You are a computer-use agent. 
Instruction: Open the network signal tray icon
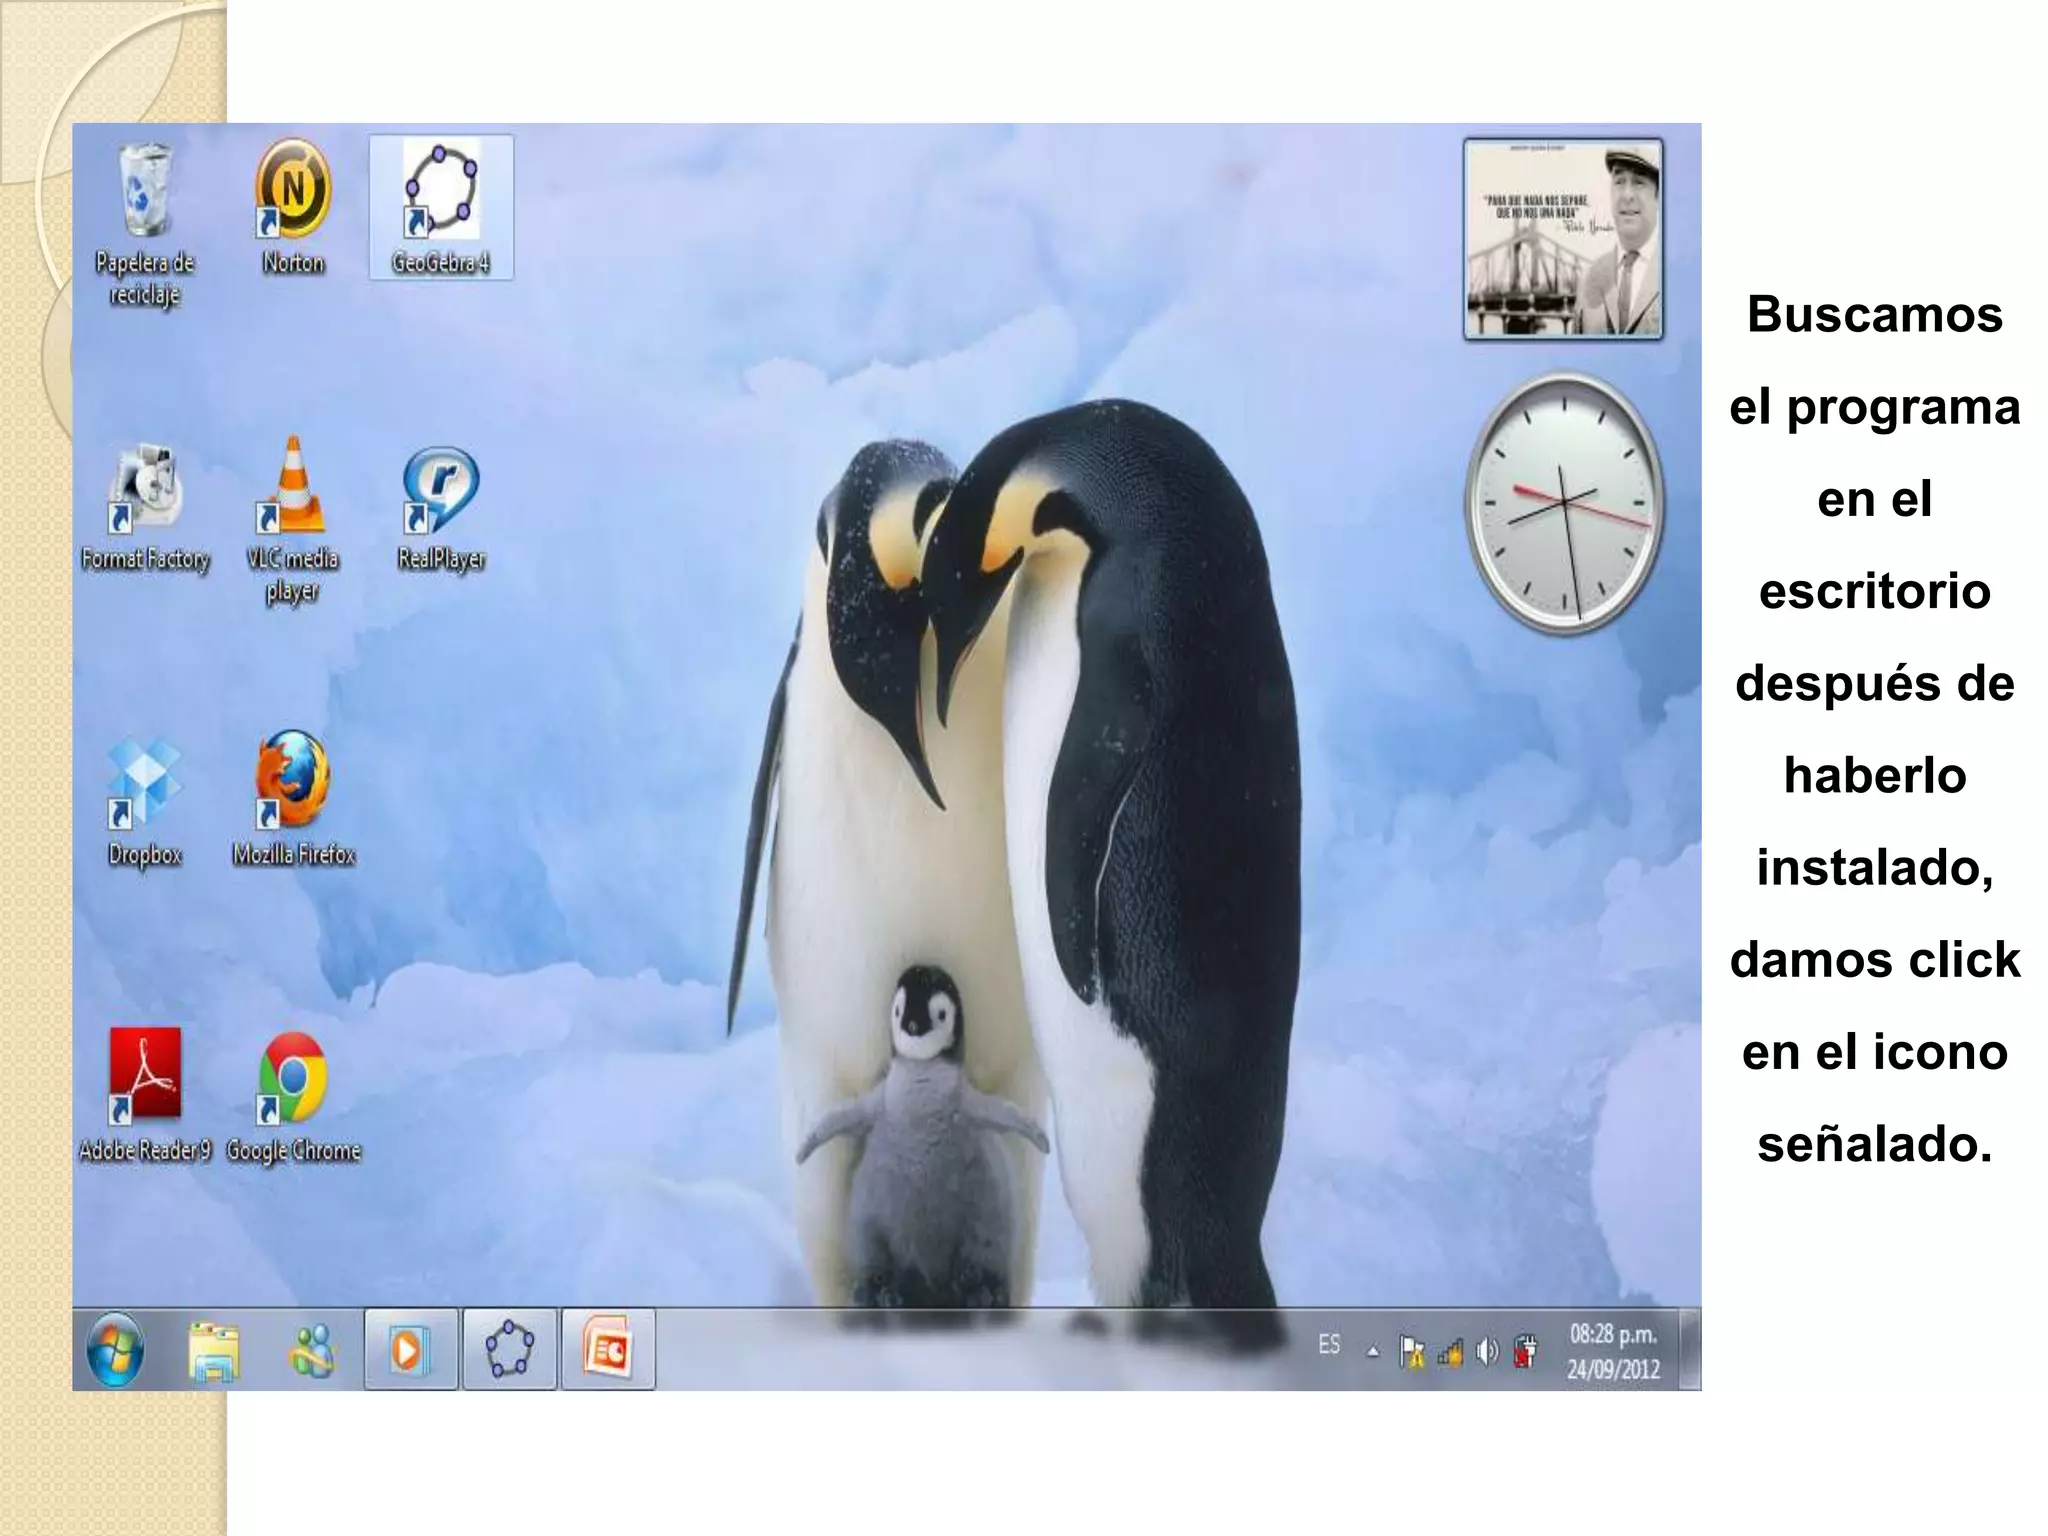point(1450,1353)
